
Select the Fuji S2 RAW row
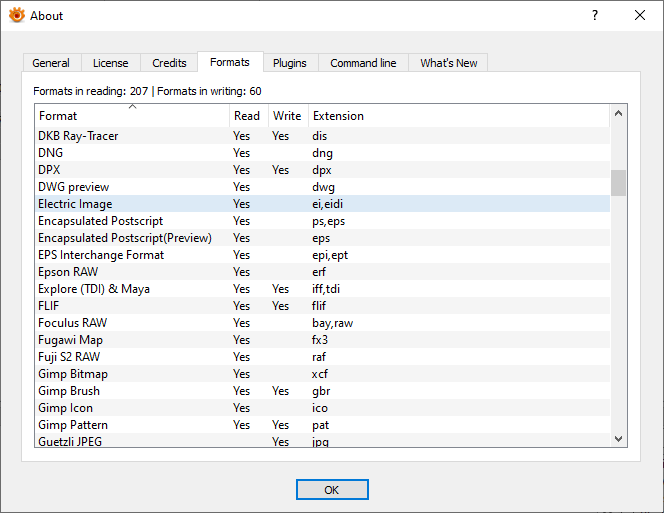pos(323,357)
